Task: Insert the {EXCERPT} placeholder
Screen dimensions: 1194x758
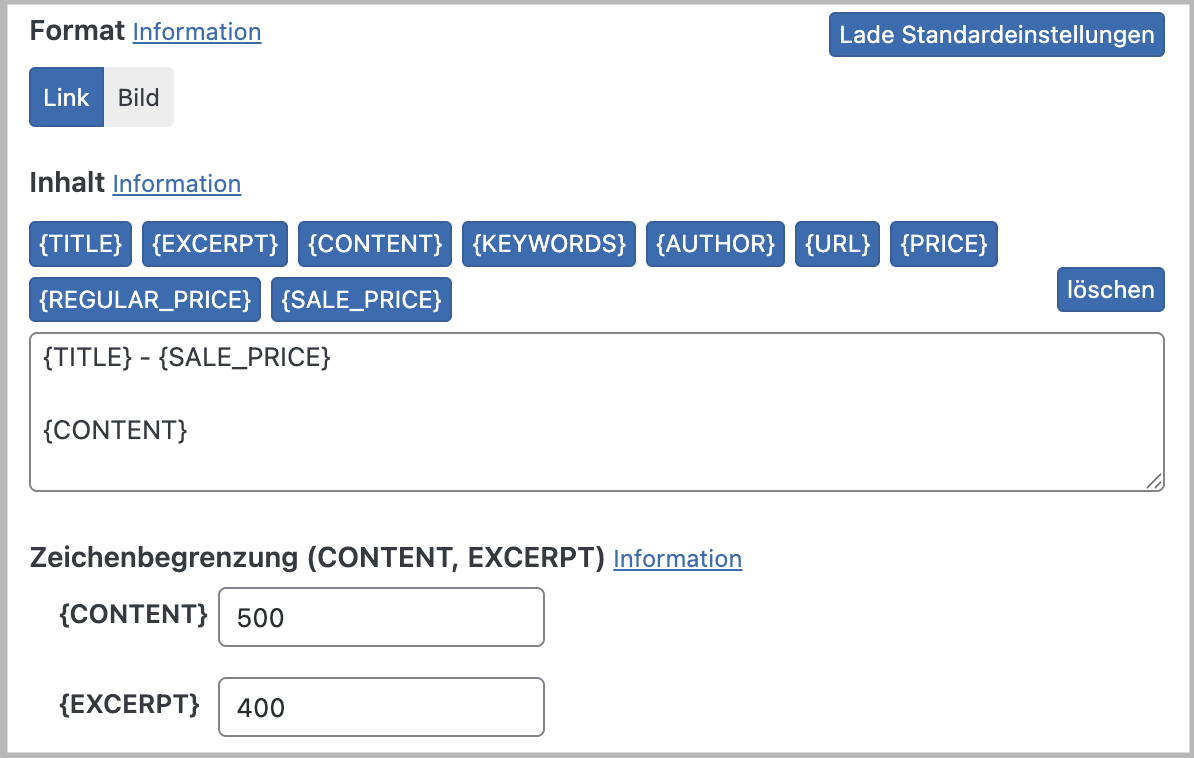Action: point(214,243)
